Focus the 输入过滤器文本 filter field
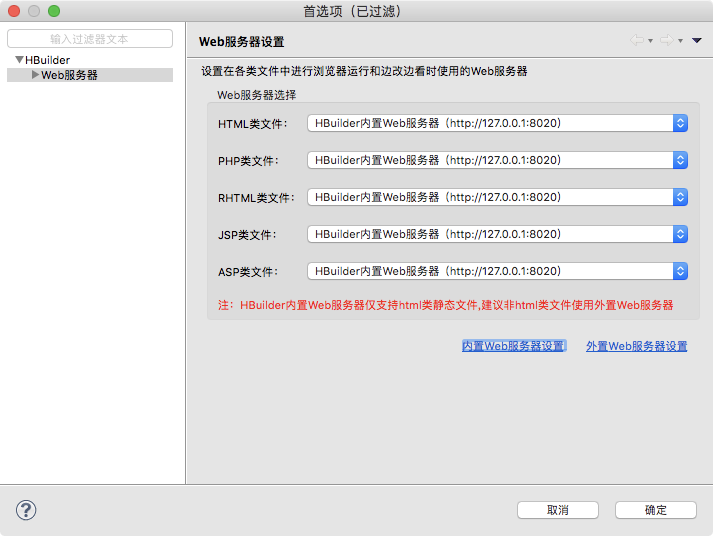713x536 pixels. pos(90,39)
